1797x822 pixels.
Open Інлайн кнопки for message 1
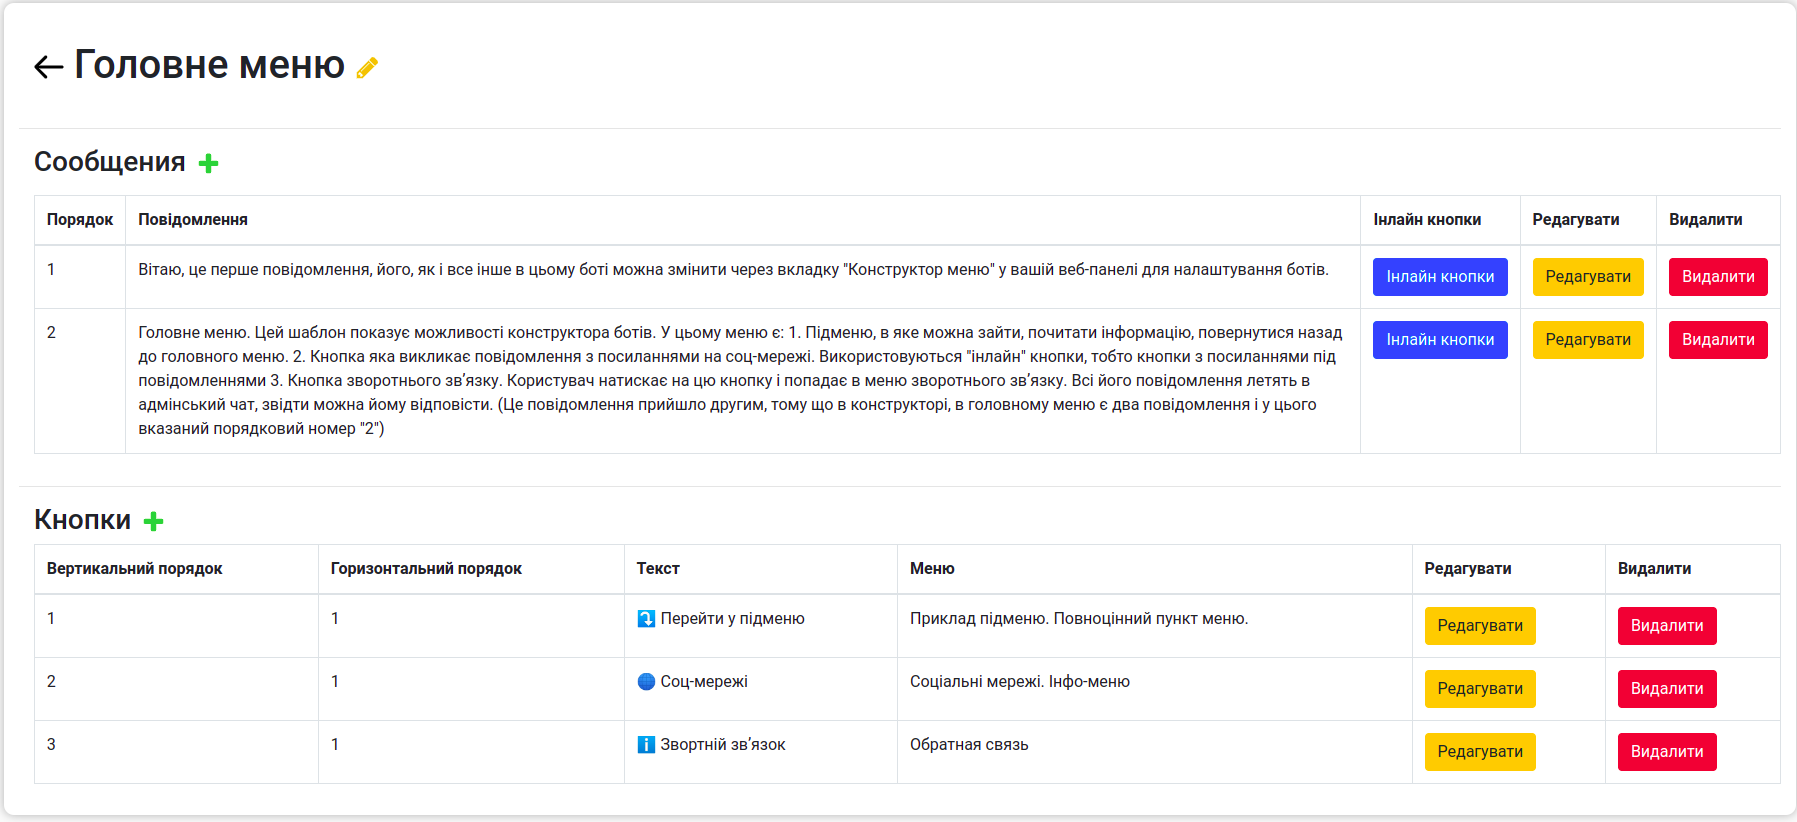point(1439,277)
